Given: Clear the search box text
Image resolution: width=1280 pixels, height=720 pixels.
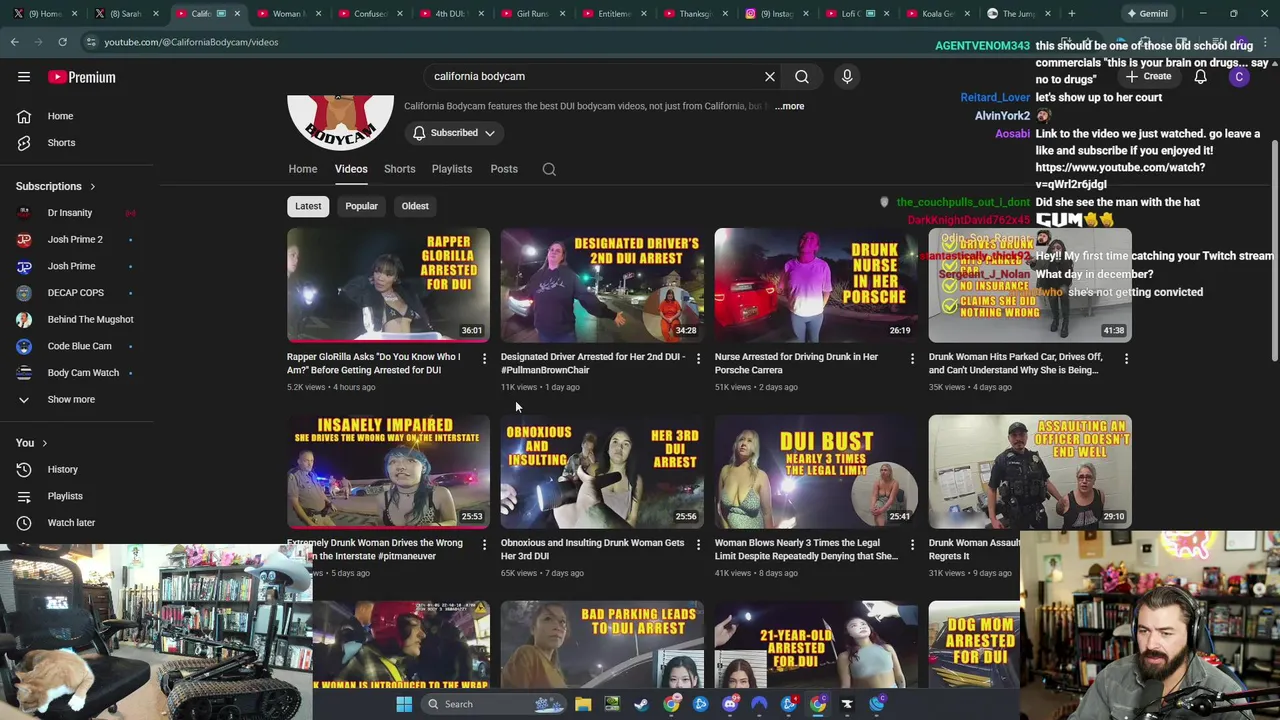Looking at the screenshot, I should 770,76.
